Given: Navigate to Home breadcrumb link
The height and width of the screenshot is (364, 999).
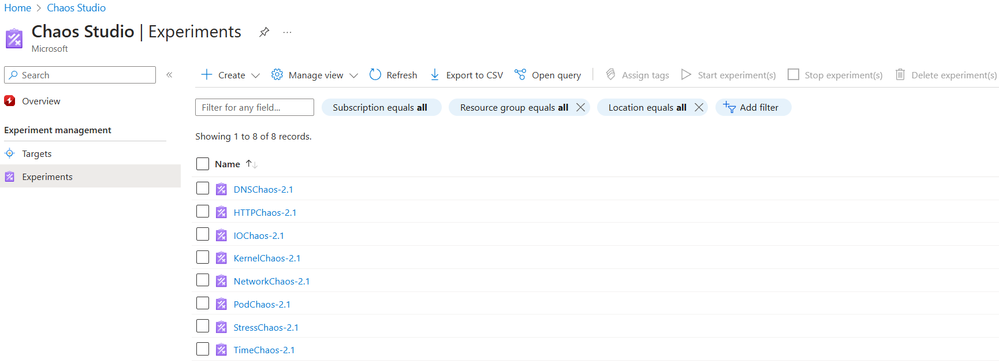Looking at the screenshot, I should point(18,8).
